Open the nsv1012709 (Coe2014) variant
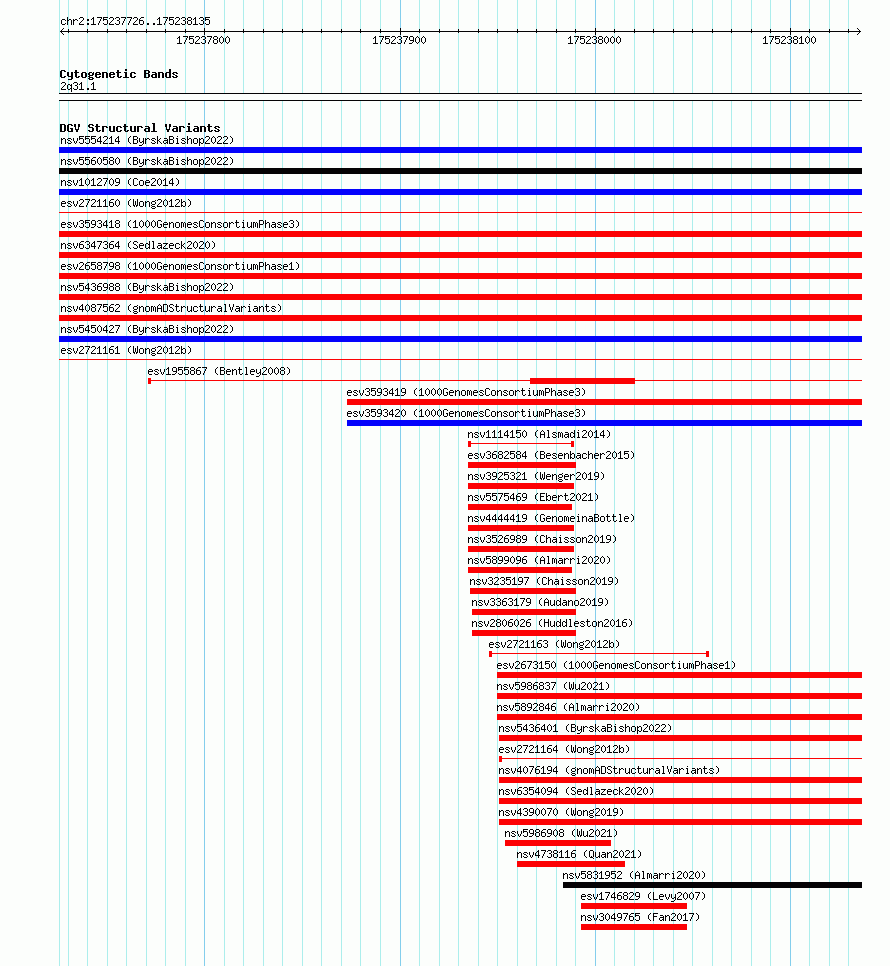Image resolution: width=890 pixels, height=966 pixels. pos(120,182)
